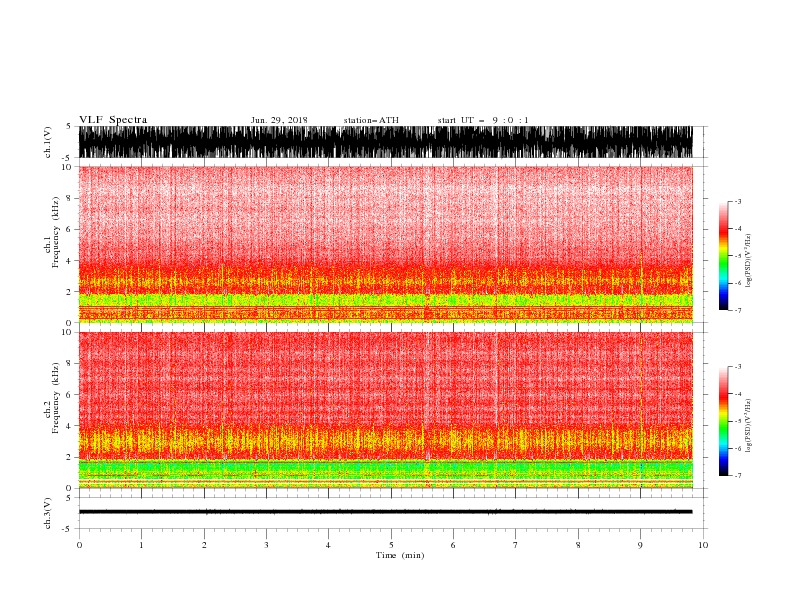Click the ch.2 color scale bar
The height and width of the screenshot is (612, 792).
[x=723, y=421]
